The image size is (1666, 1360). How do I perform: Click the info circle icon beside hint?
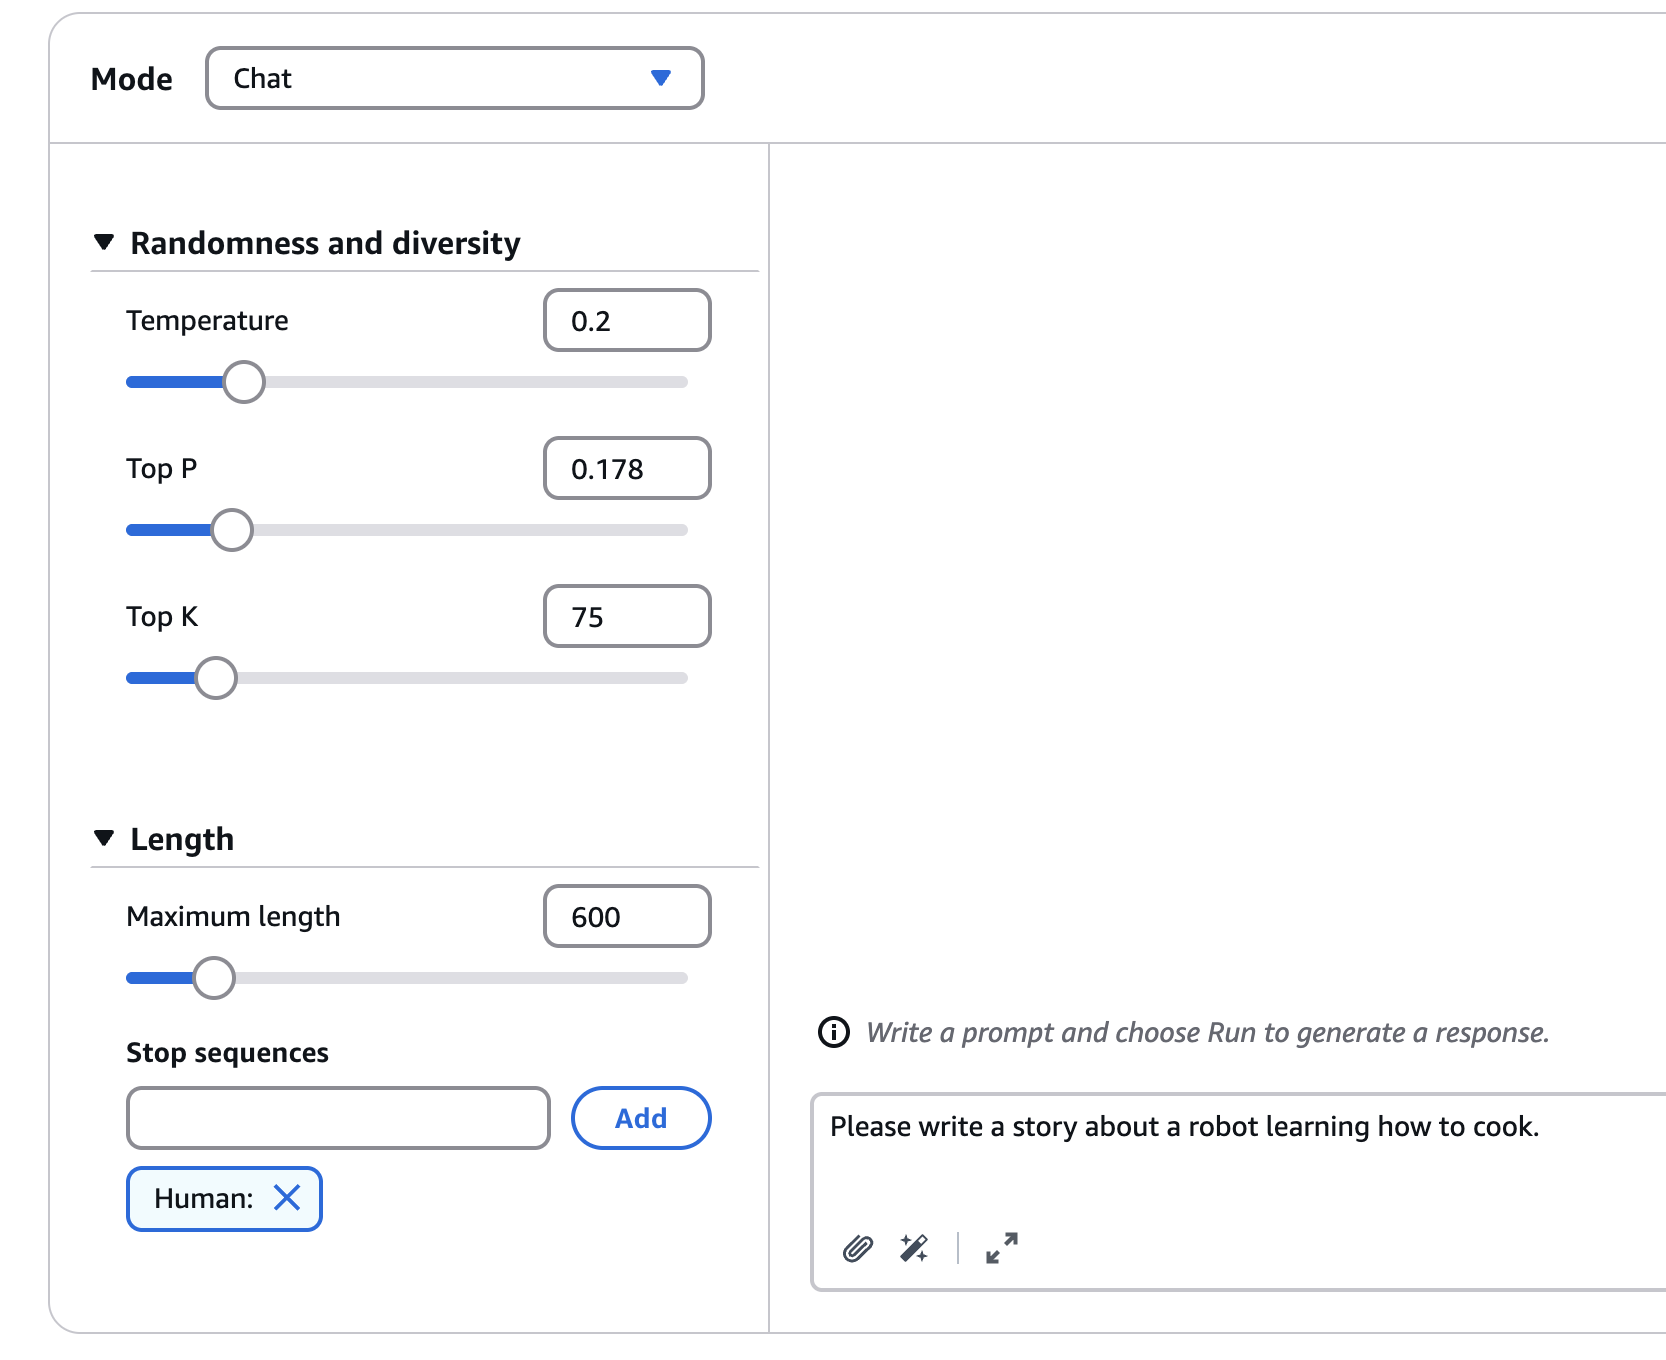pos(834,1032)
